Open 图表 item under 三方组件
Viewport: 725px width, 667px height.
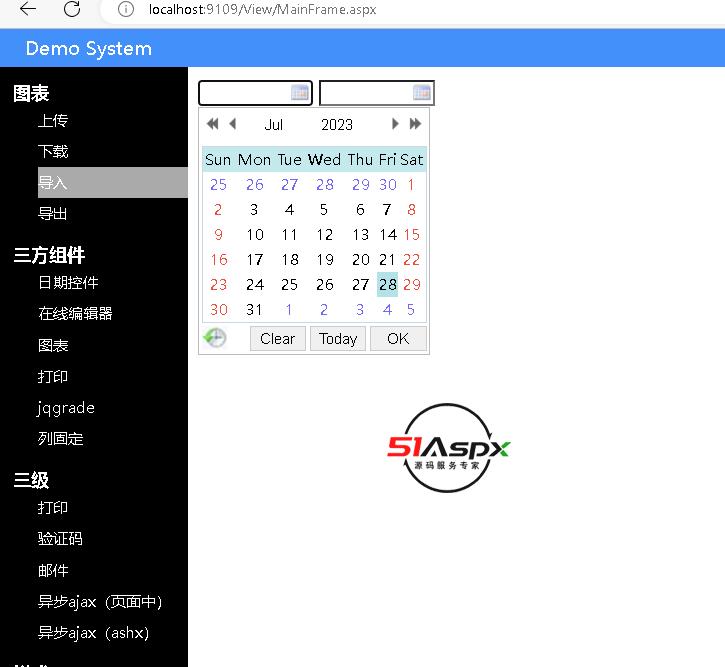coord(53,345)
